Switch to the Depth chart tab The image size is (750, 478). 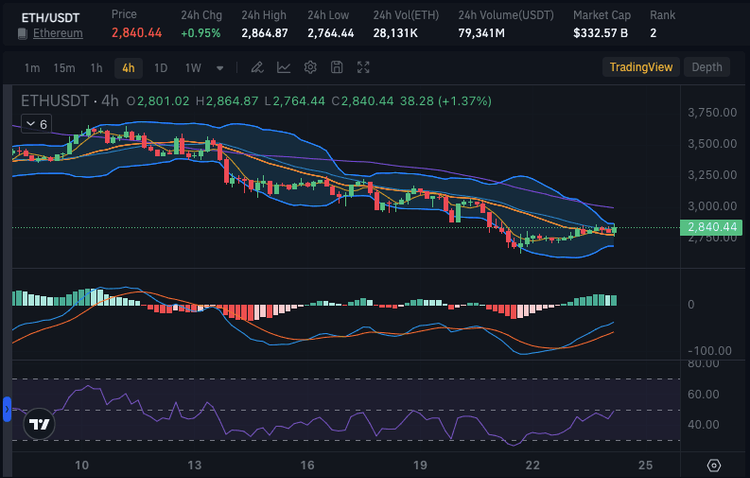click(706, 67)
